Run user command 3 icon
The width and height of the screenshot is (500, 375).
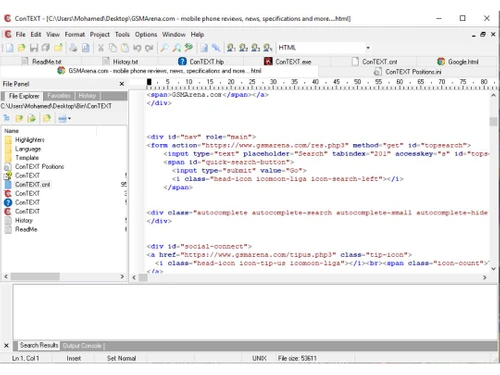(x=256, y=48)
